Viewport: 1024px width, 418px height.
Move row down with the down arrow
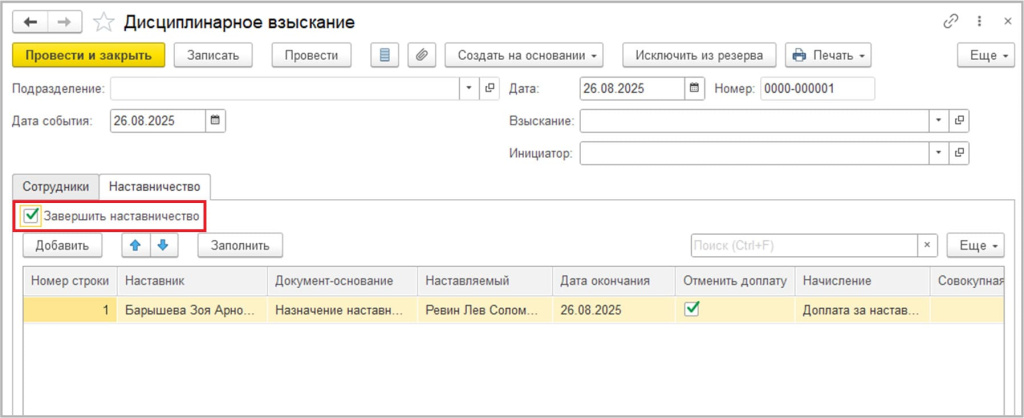[x=163, y=244]
